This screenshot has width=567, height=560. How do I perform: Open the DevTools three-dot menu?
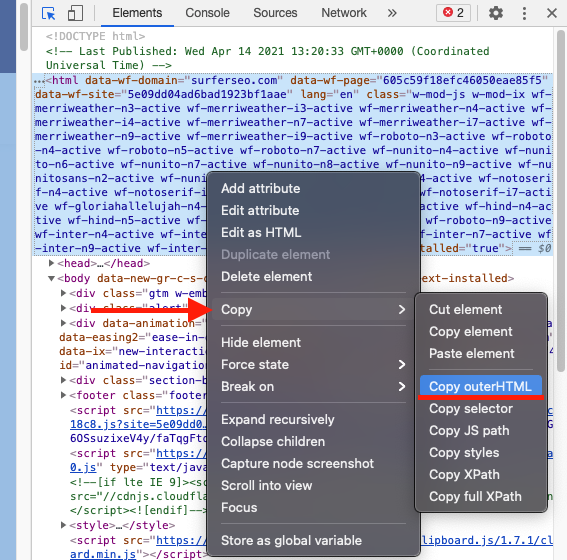524,13
